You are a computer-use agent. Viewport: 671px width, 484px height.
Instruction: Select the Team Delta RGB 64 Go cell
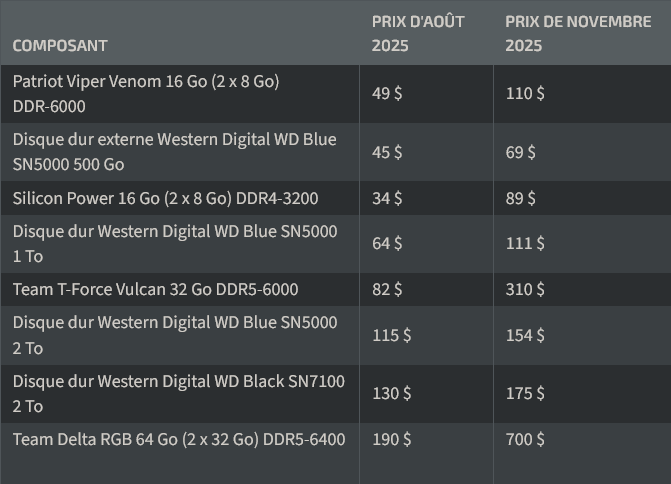click(x=178, y=439)
